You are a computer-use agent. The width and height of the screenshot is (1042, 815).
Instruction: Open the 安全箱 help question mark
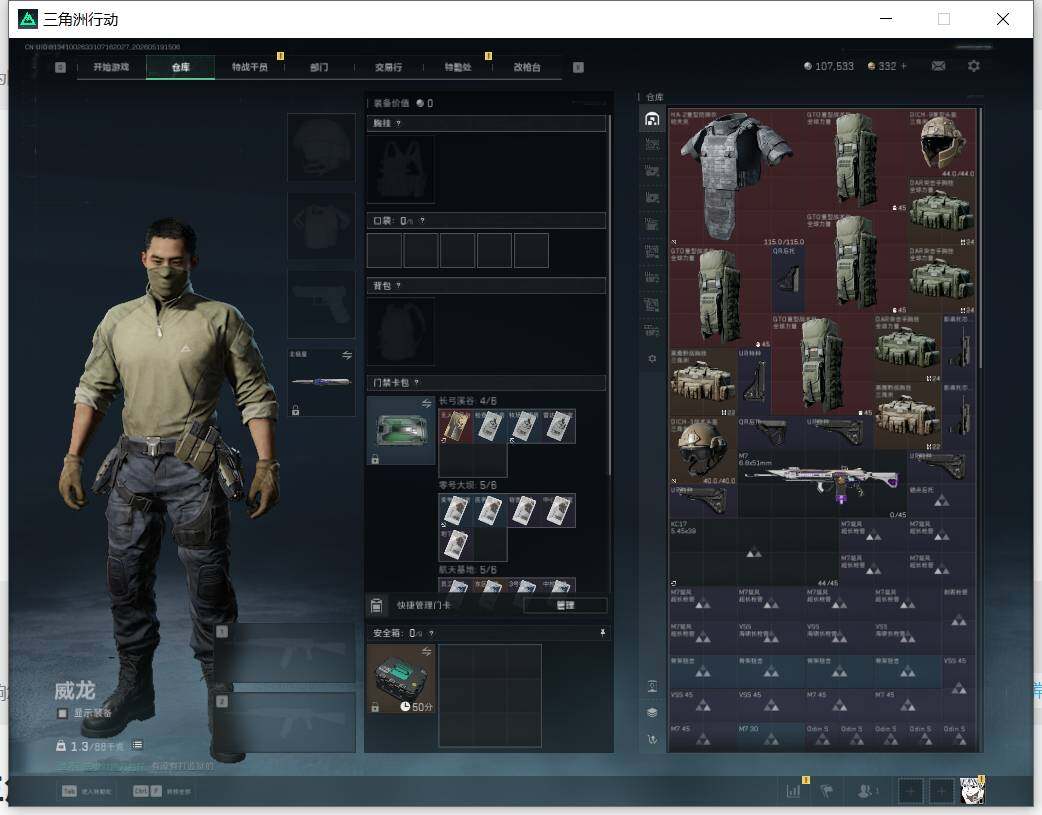[431, 634]
